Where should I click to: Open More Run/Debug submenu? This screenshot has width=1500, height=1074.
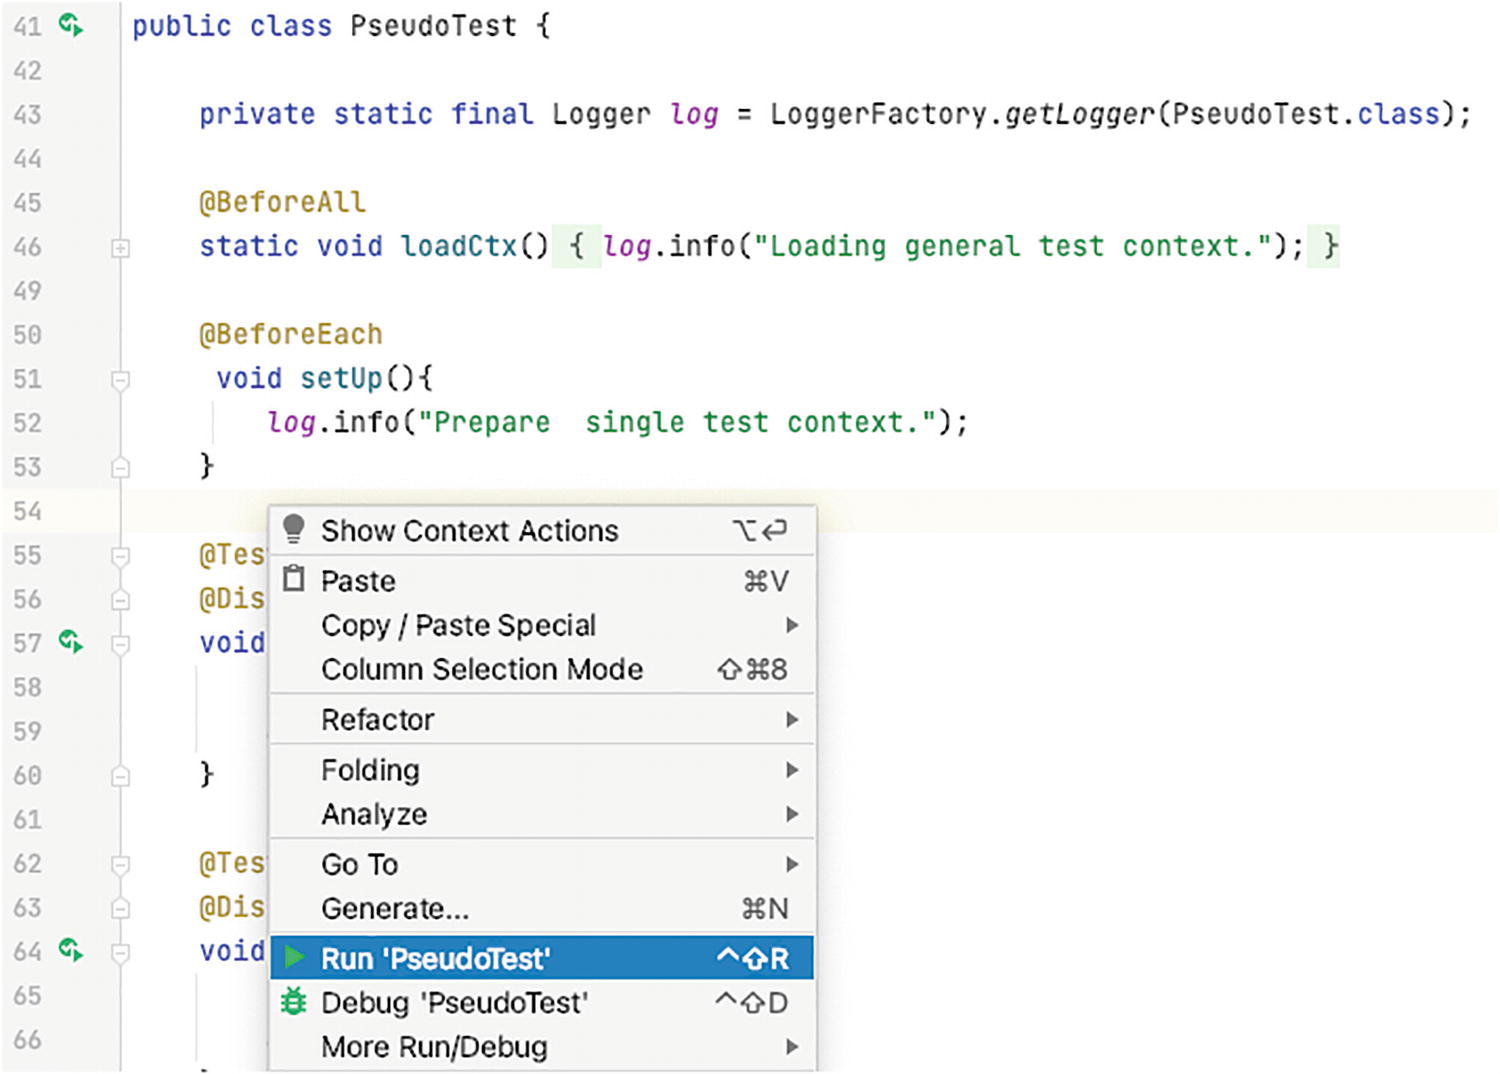click(x=542, y=1046)
